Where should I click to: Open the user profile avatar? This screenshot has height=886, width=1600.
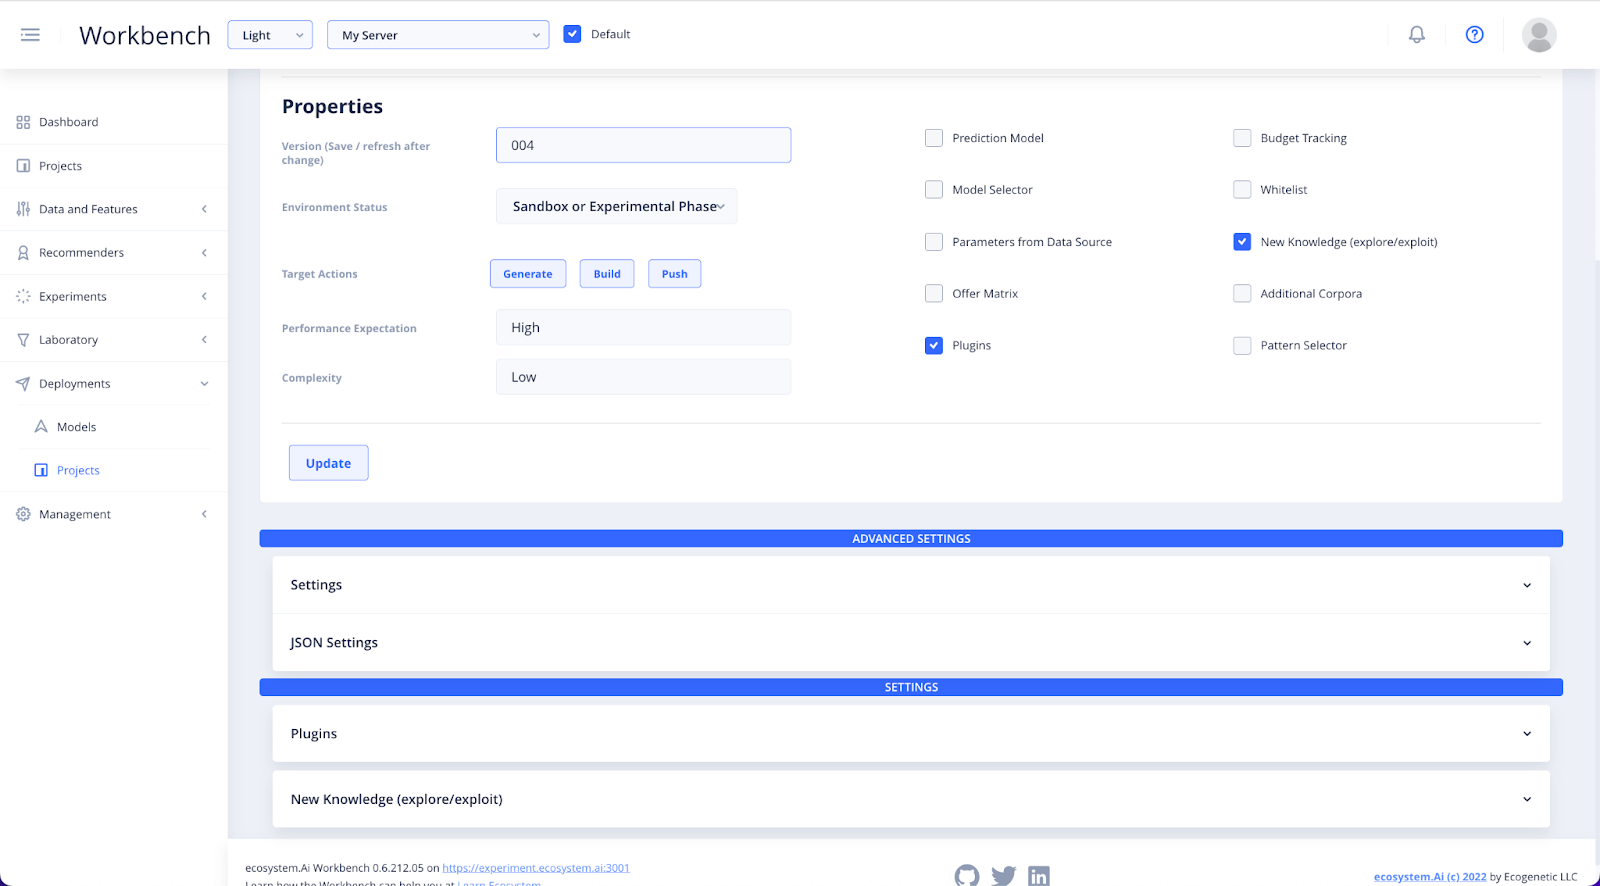click(1539, 35)
